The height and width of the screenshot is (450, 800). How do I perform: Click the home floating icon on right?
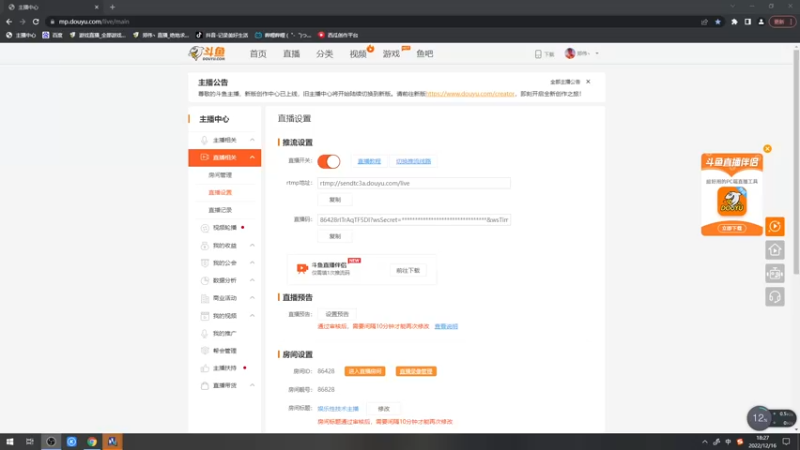(x=774, y=249)
